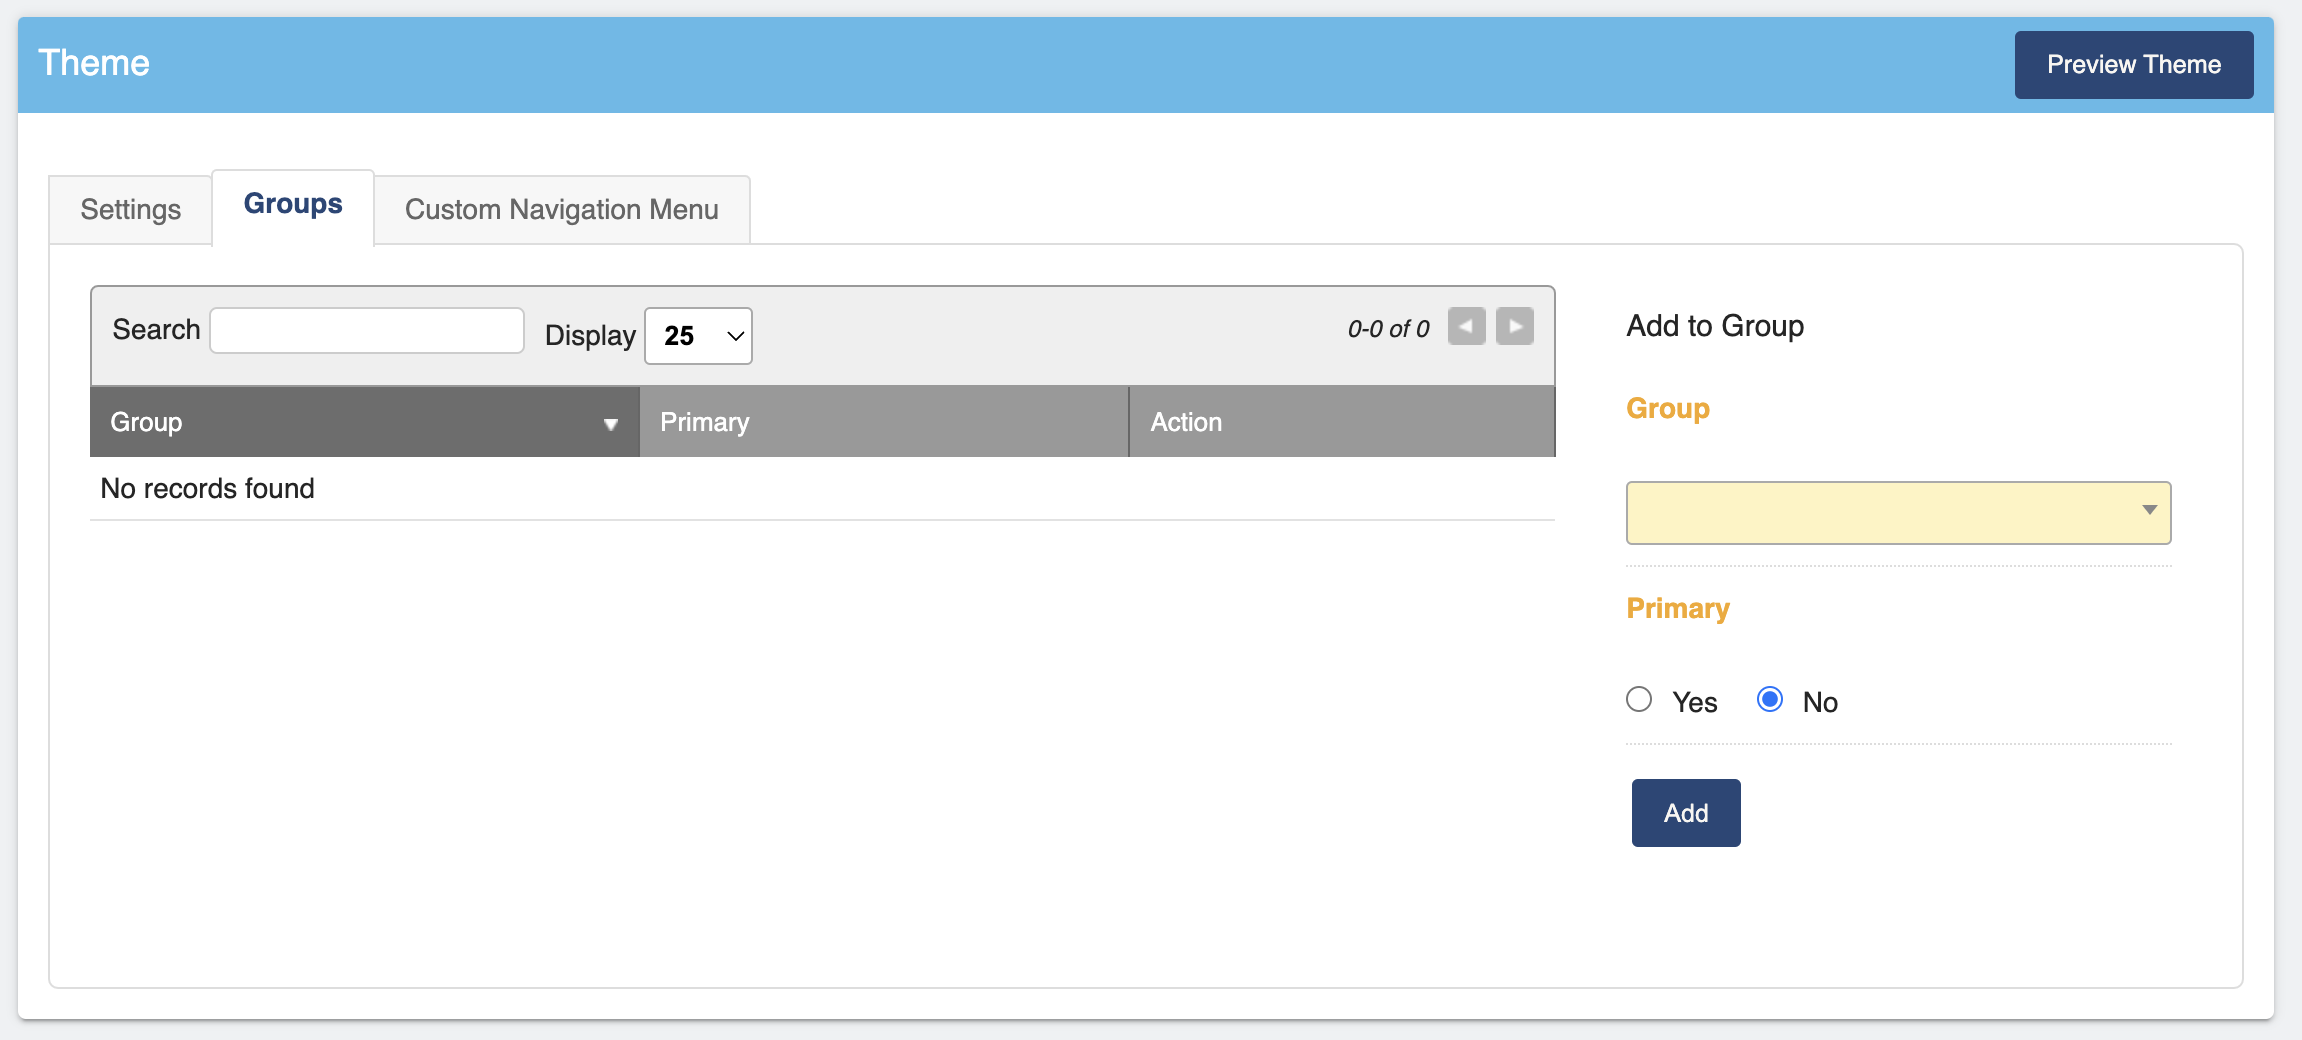Select No for Primary
Image resolution: width=2302 pixels, height=1040 pixels.
pyautogui.click(x=1769, y=699)
